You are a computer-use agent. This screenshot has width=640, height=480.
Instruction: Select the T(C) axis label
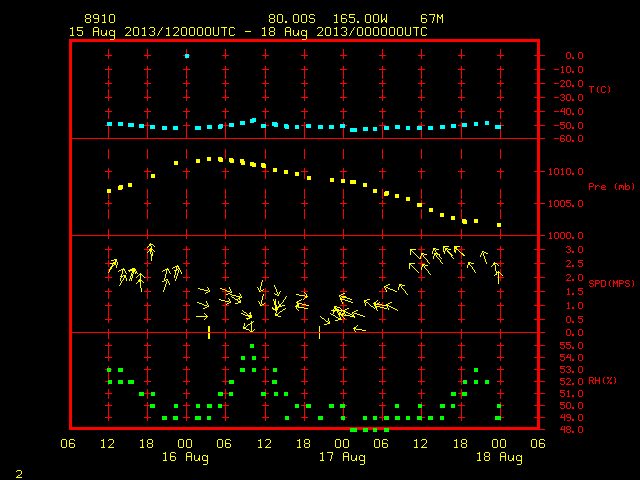[x=600, y=89]
